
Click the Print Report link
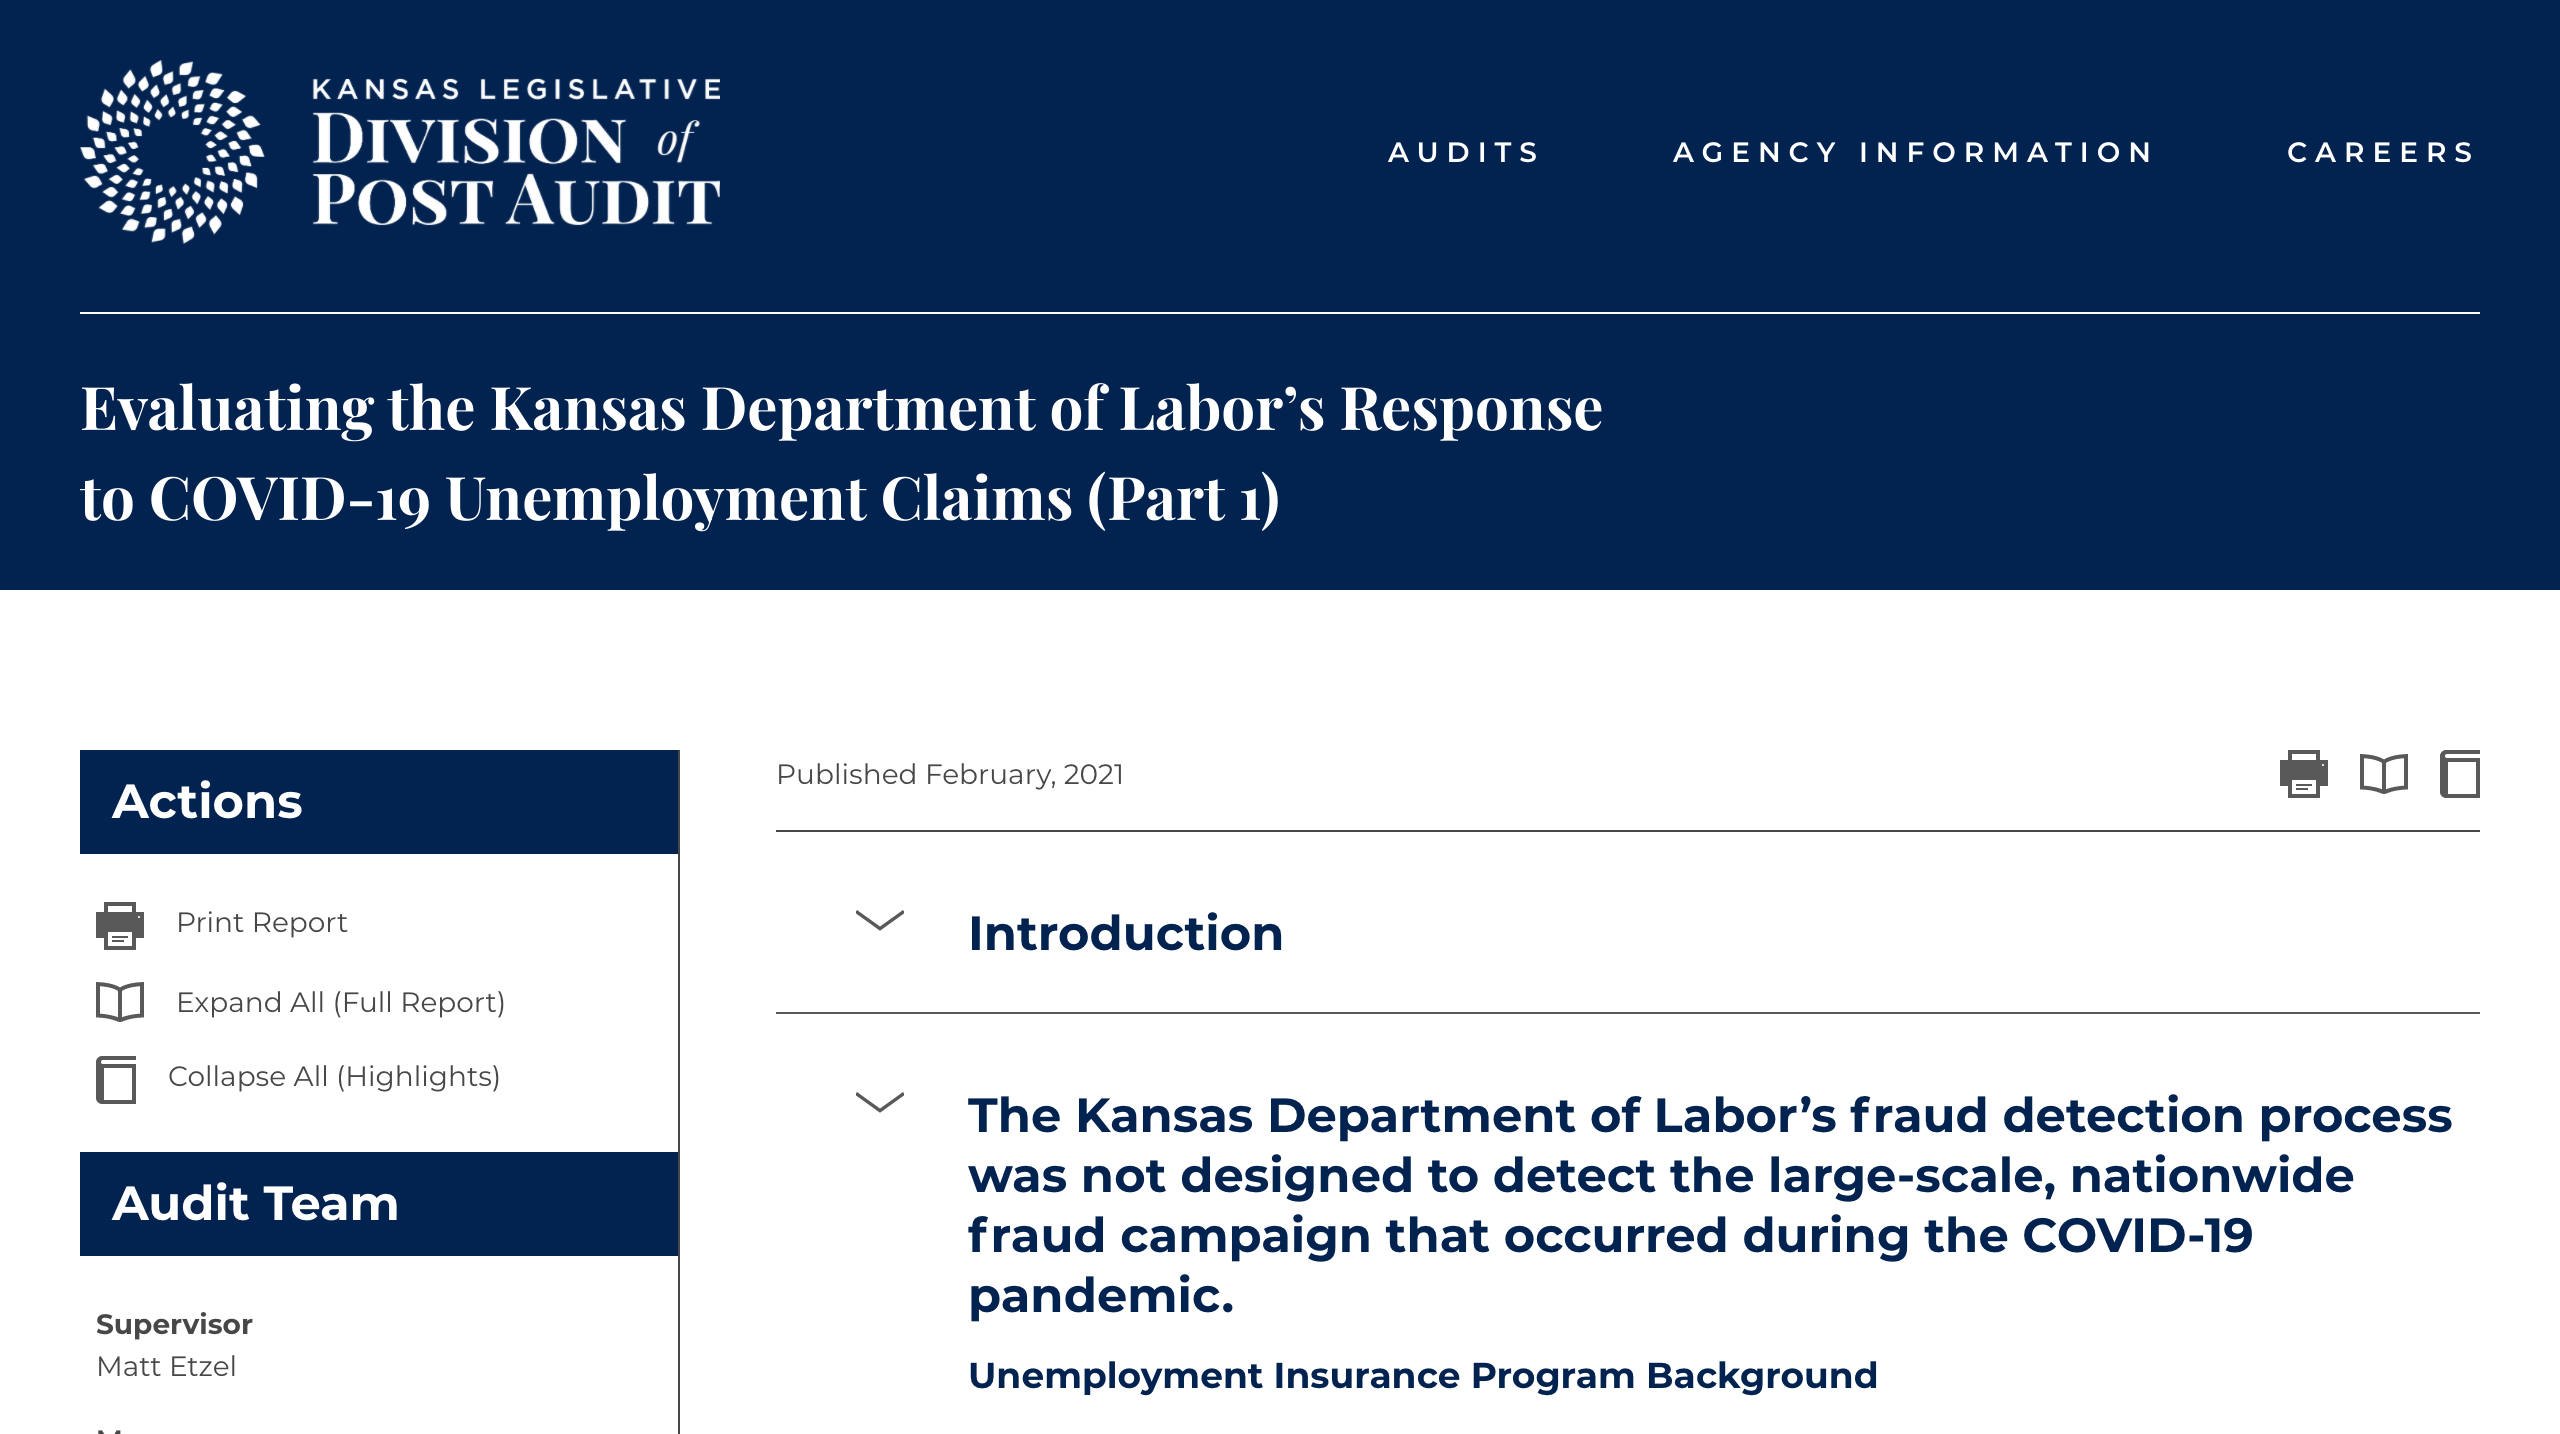[261, 922]
